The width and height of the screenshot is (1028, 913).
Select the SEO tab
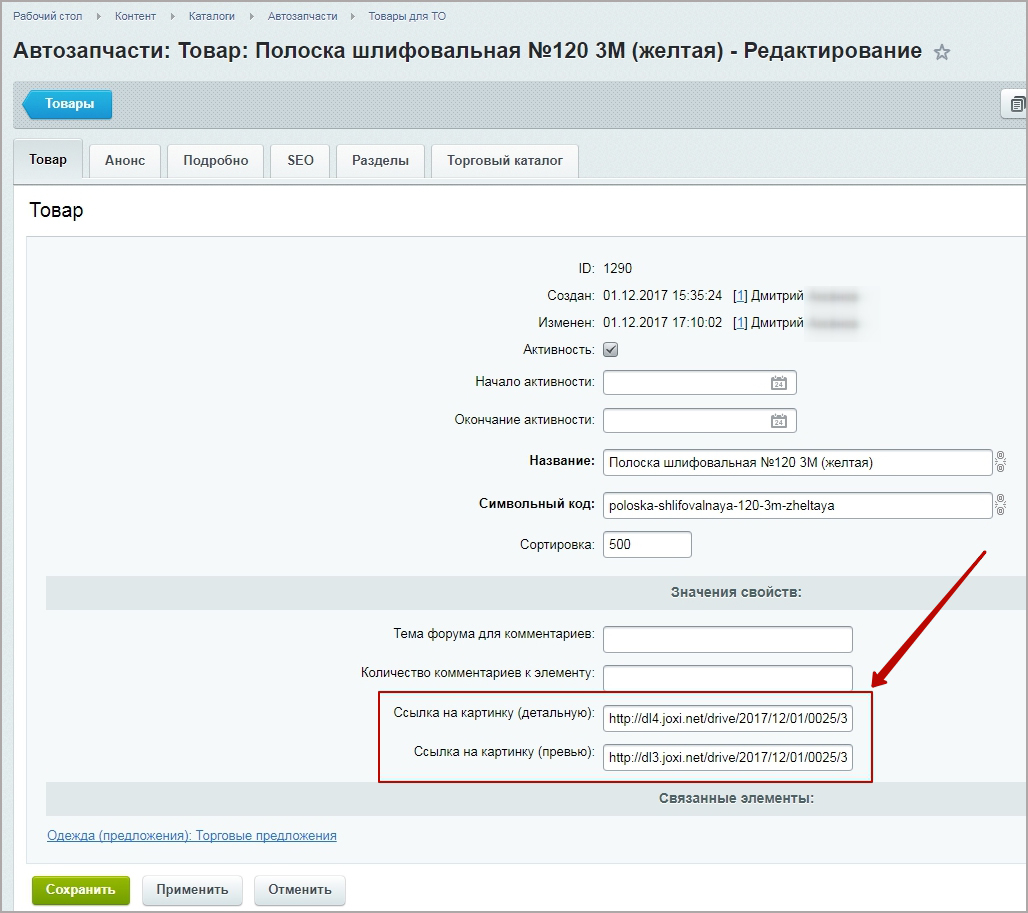tap(300, 161)
